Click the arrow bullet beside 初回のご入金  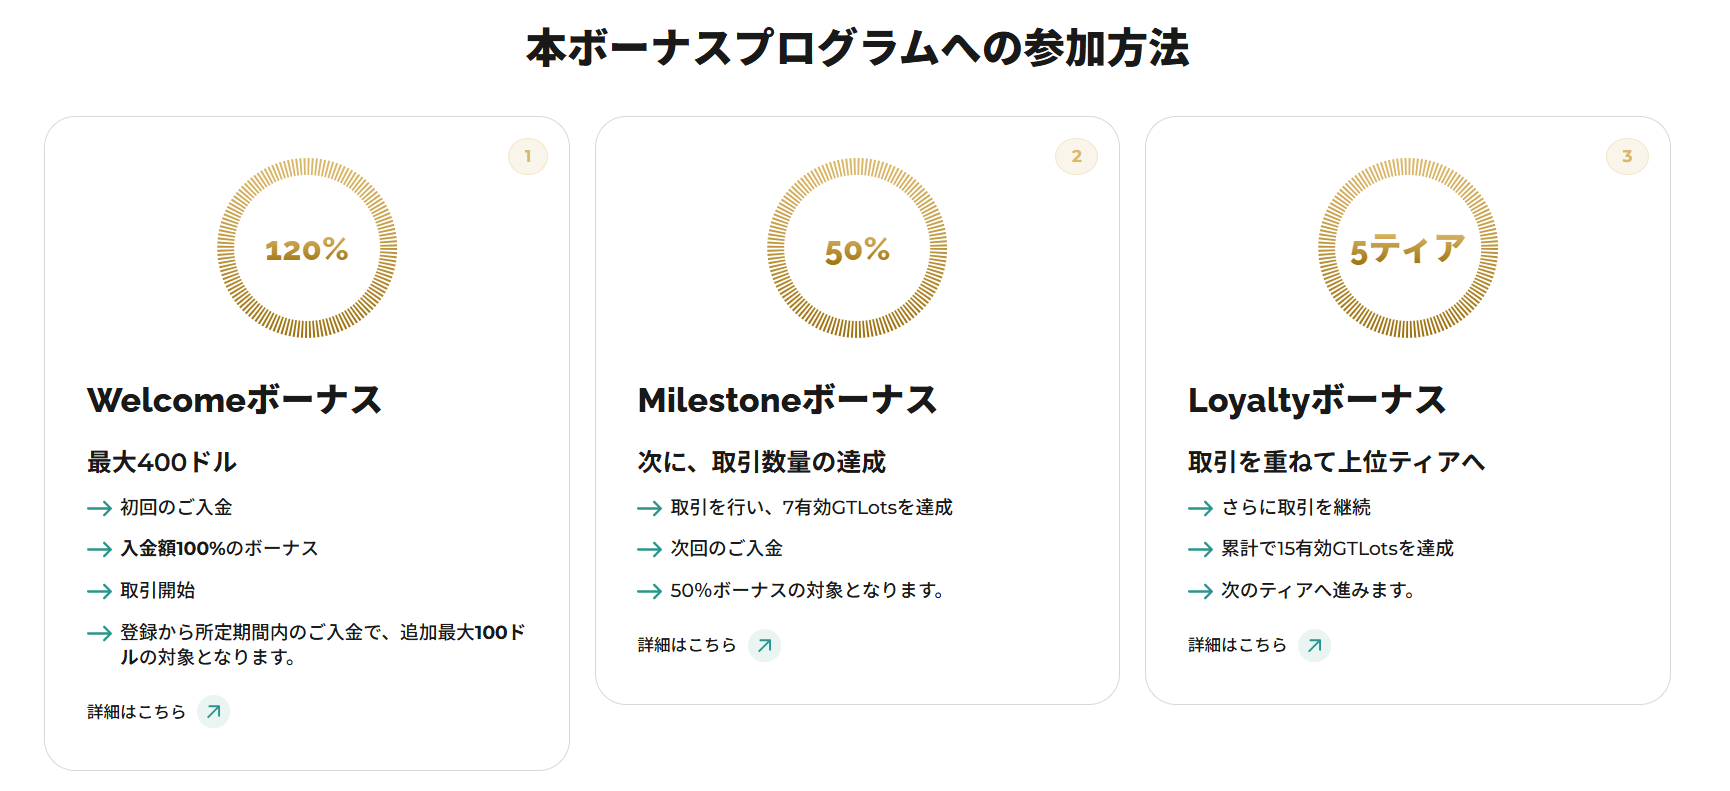coord(99,508)
